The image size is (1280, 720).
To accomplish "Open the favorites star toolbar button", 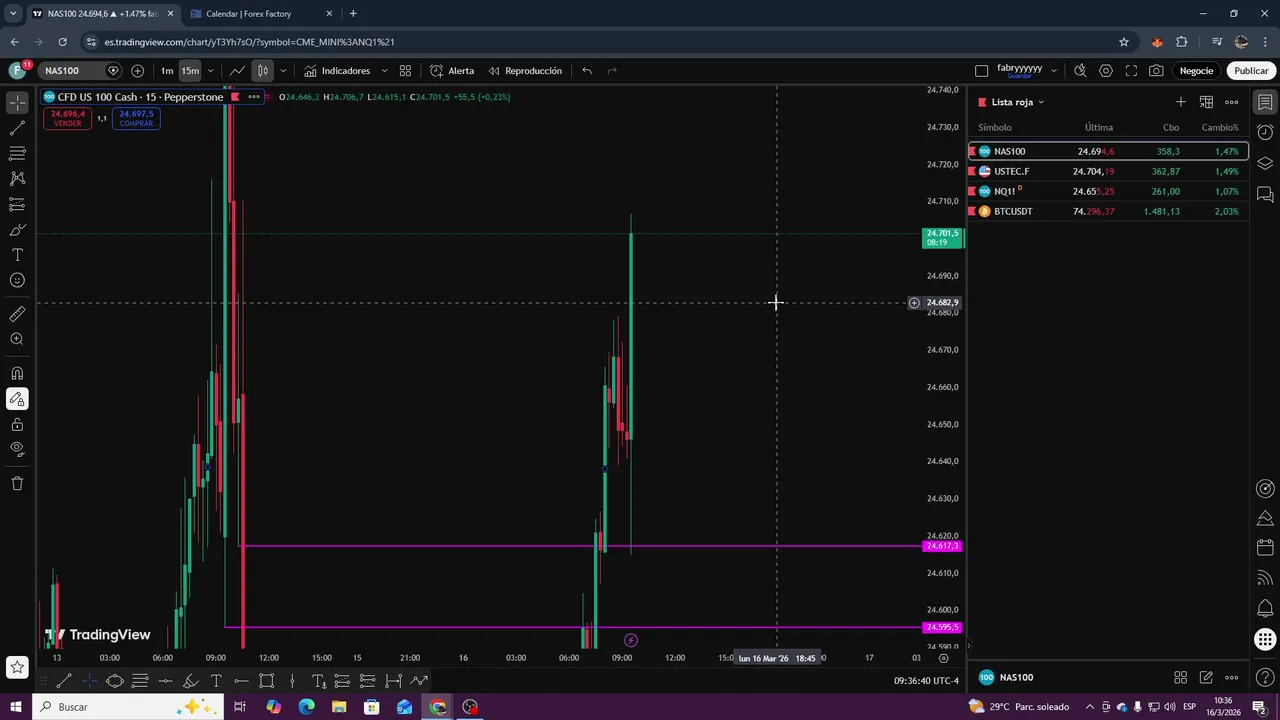I will click(x=17, y=667).
